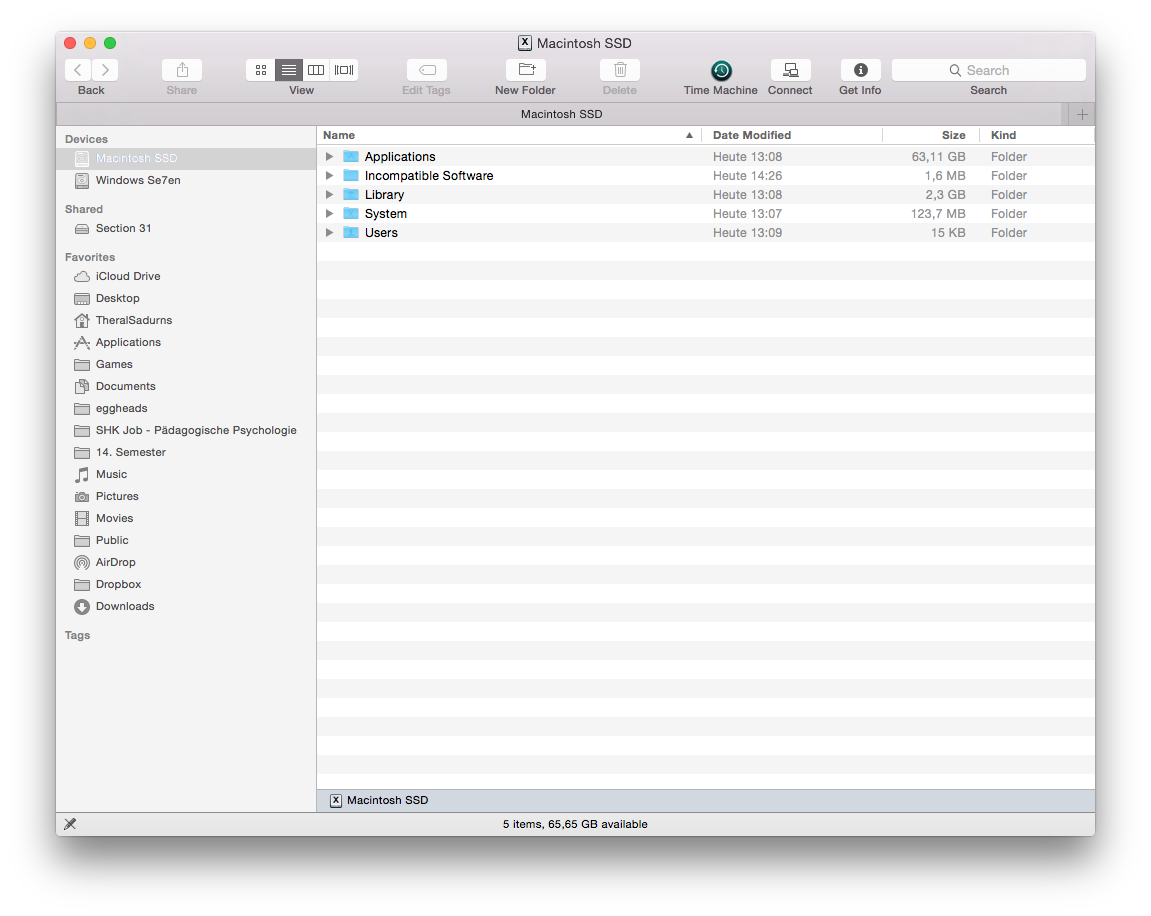The height and width of the screenshot is (916, 1151).
Task: Open AirDrop in sidebar
Action: tap(186, 563)
